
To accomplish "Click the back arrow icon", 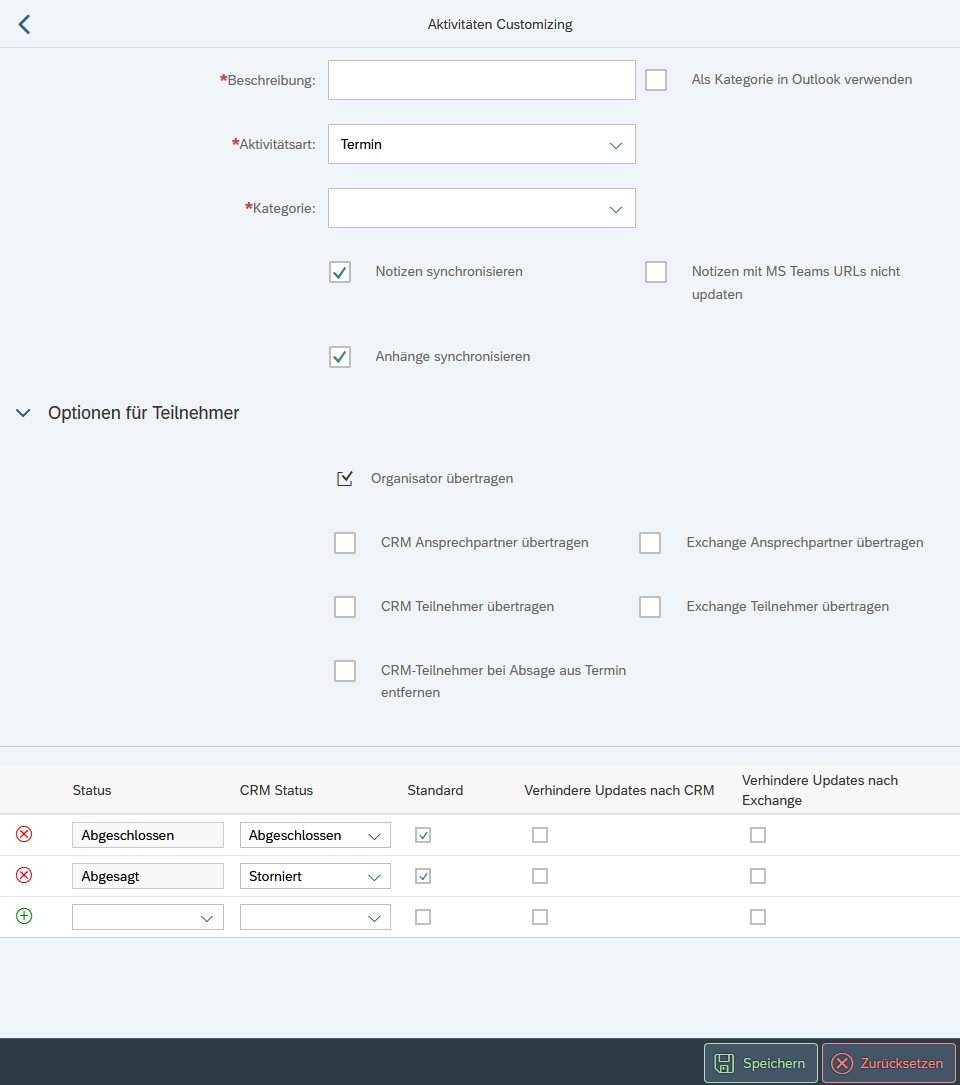I will pos(24,25).
